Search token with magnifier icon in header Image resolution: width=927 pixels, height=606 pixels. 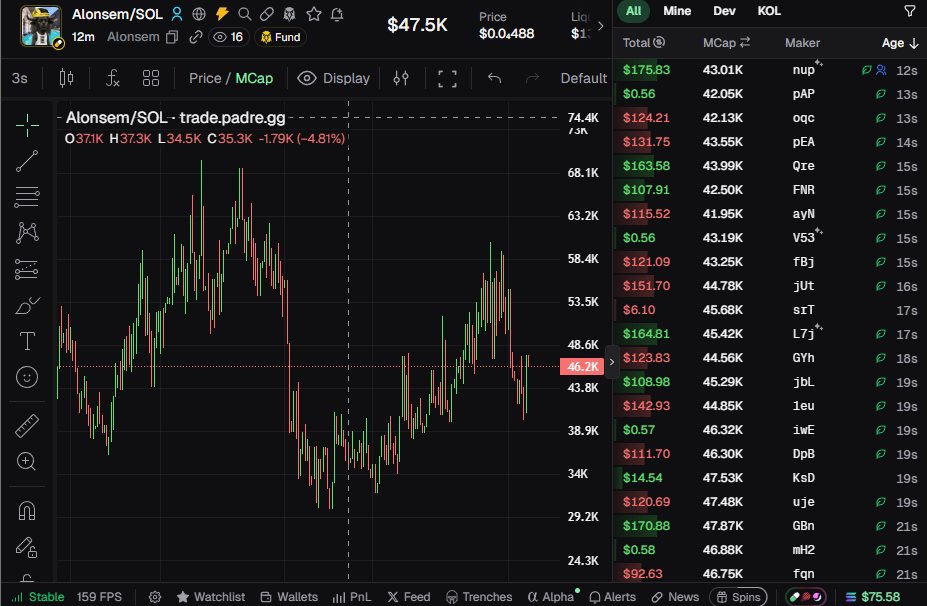coord(244,14)
